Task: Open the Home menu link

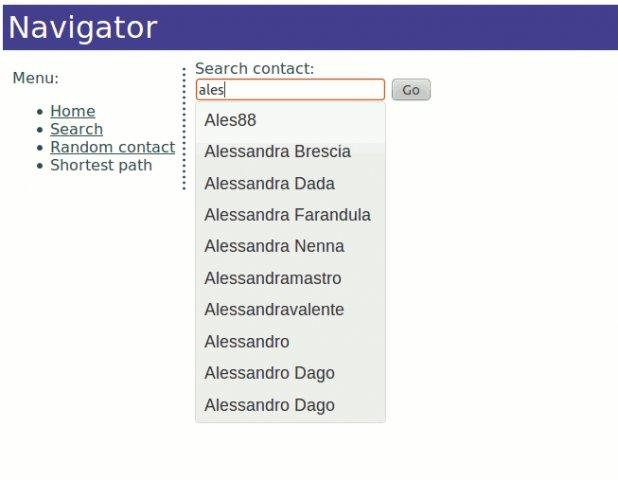Action: tap(72, 111)
